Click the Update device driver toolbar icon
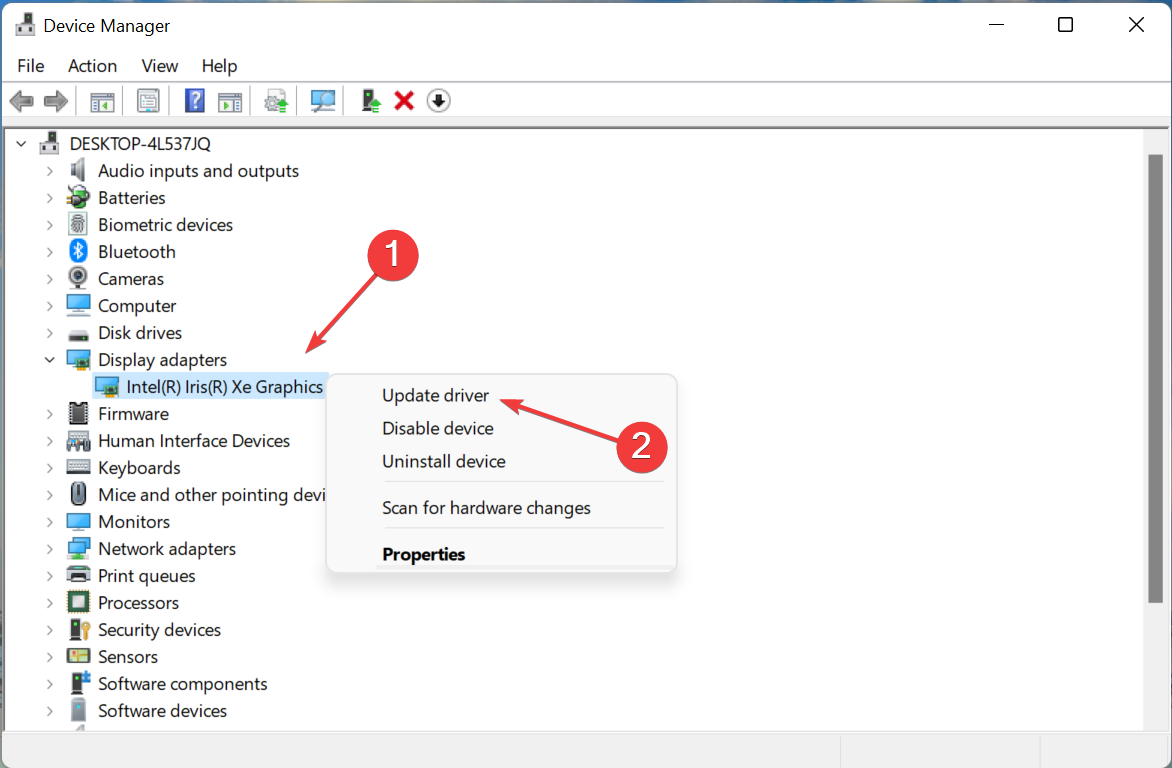1172x768 pixels. coord(371,101)
